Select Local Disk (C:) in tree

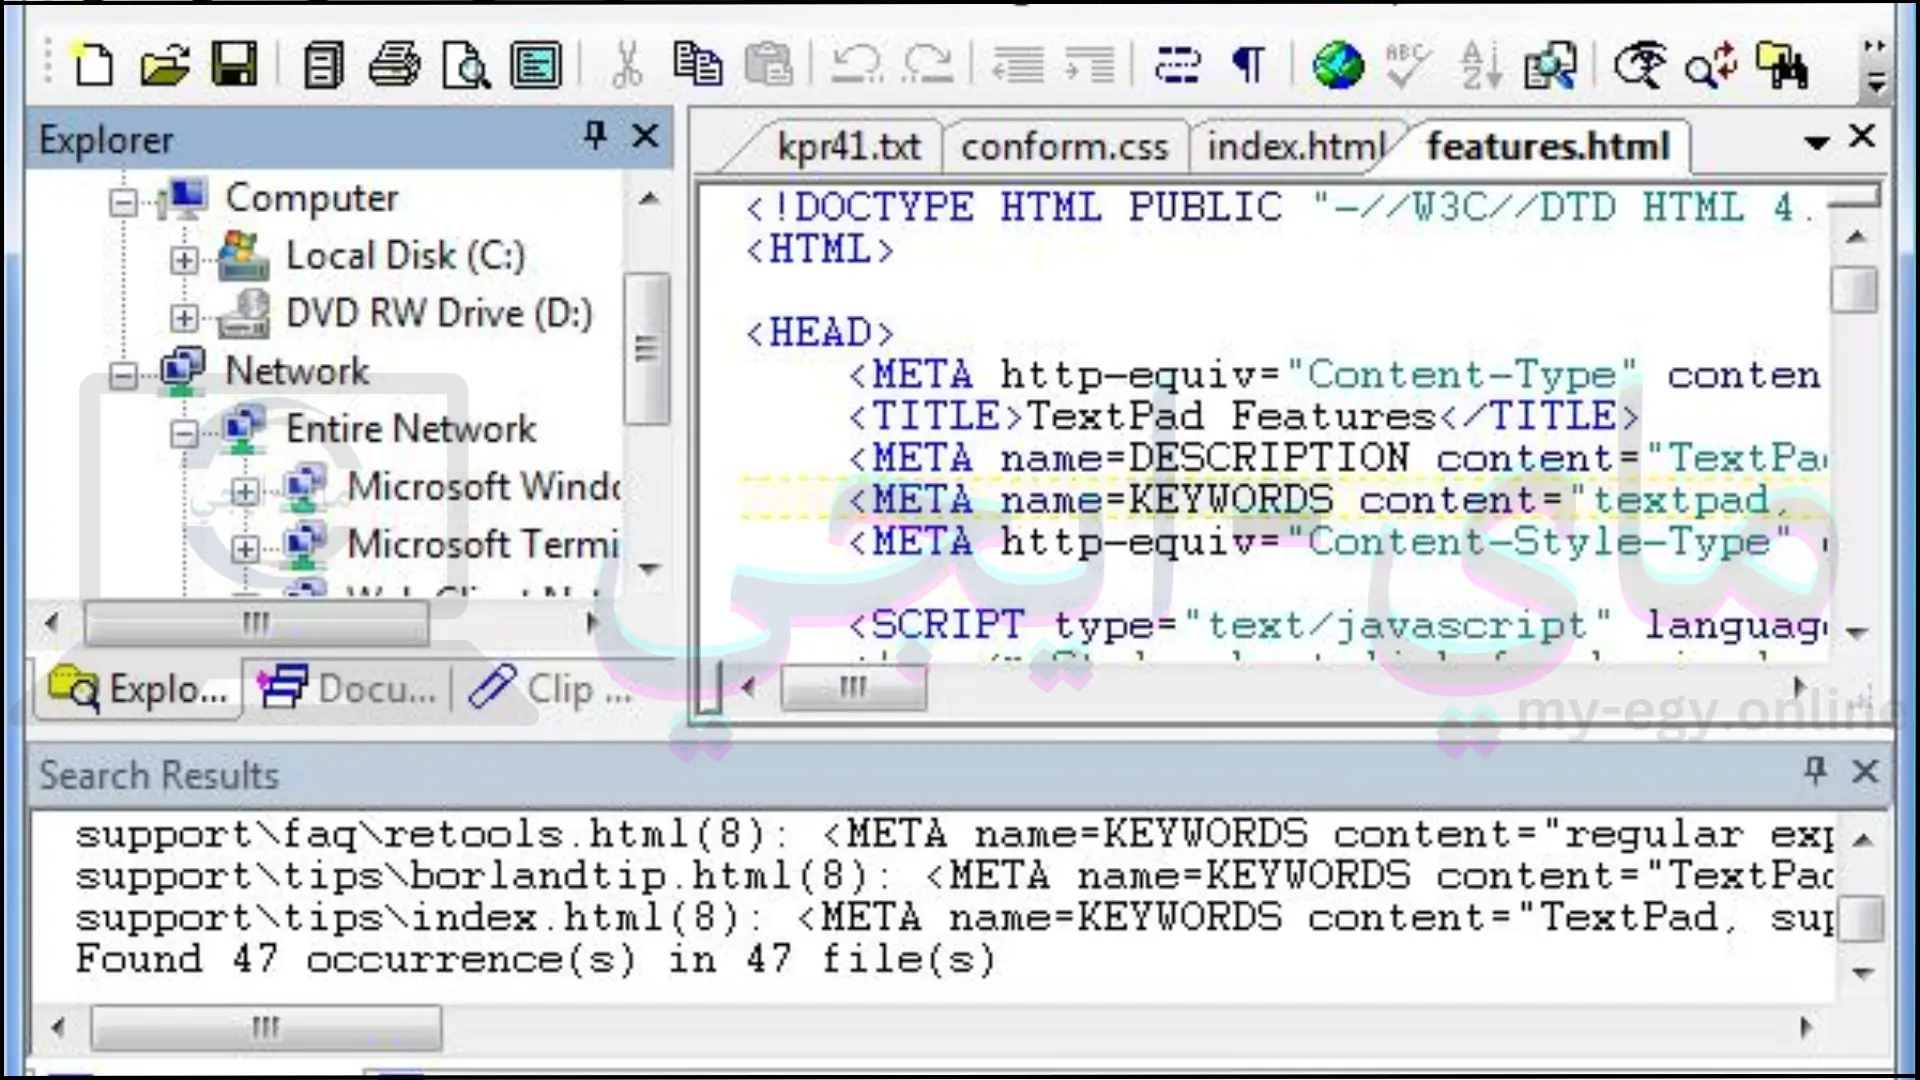[405, 256]
